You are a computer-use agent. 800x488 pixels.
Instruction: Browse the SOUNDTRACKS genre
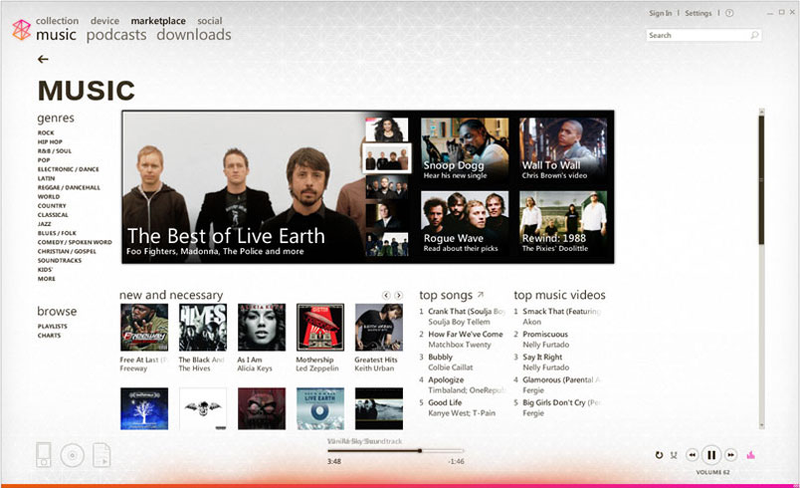60,260
